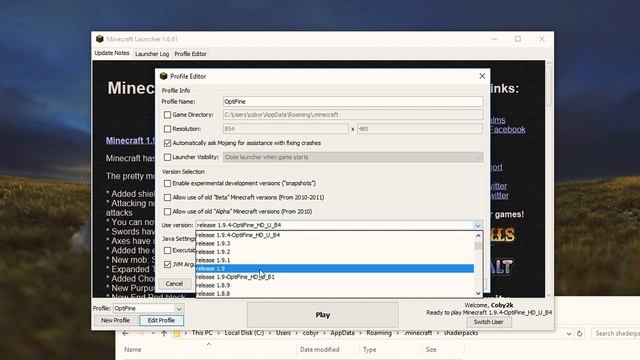Uncheck the JVM Arguments checkbox
Viewport: 640px width, 360px height.
(167, 264)
